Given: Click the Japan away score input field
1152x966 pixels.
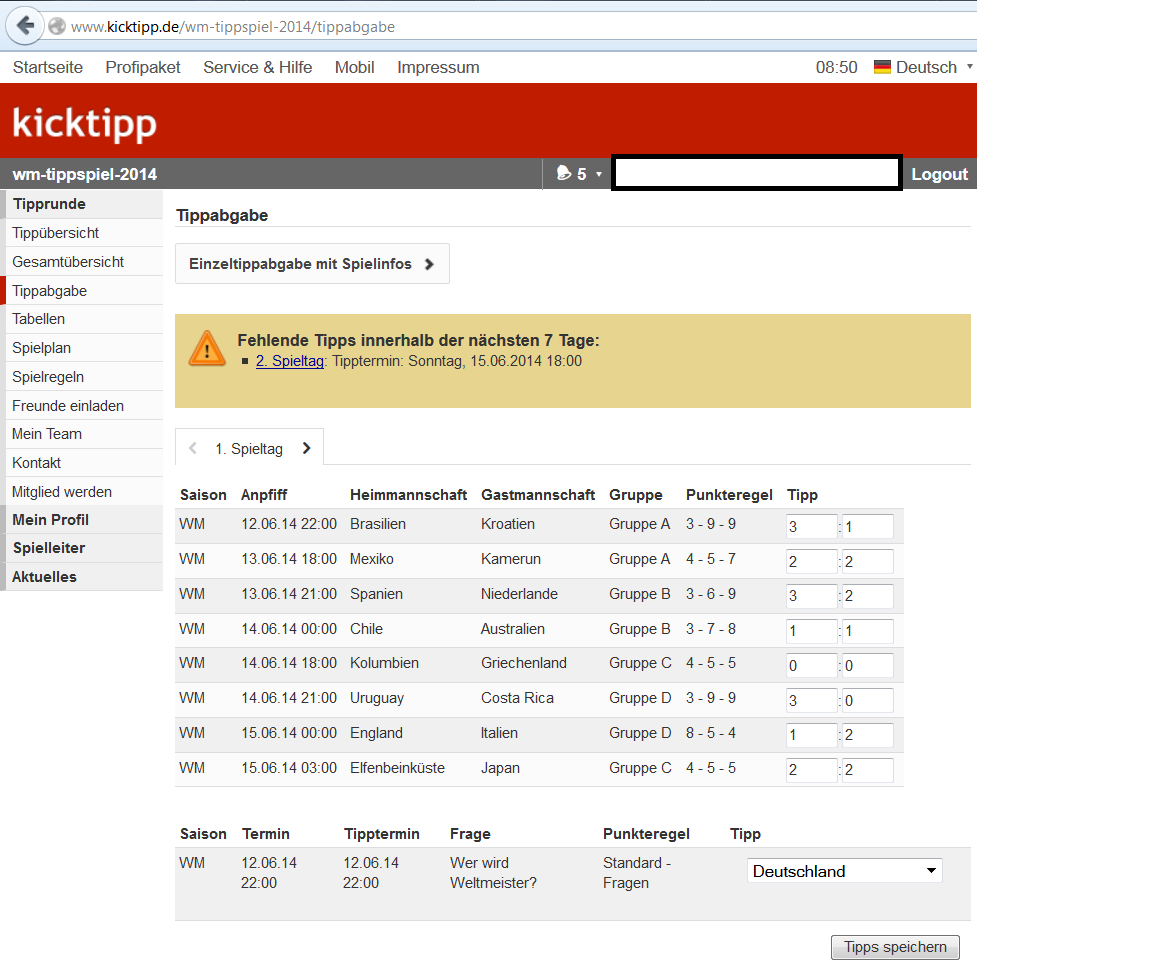Looking at the screenshot, I should (x=867, y=771).
